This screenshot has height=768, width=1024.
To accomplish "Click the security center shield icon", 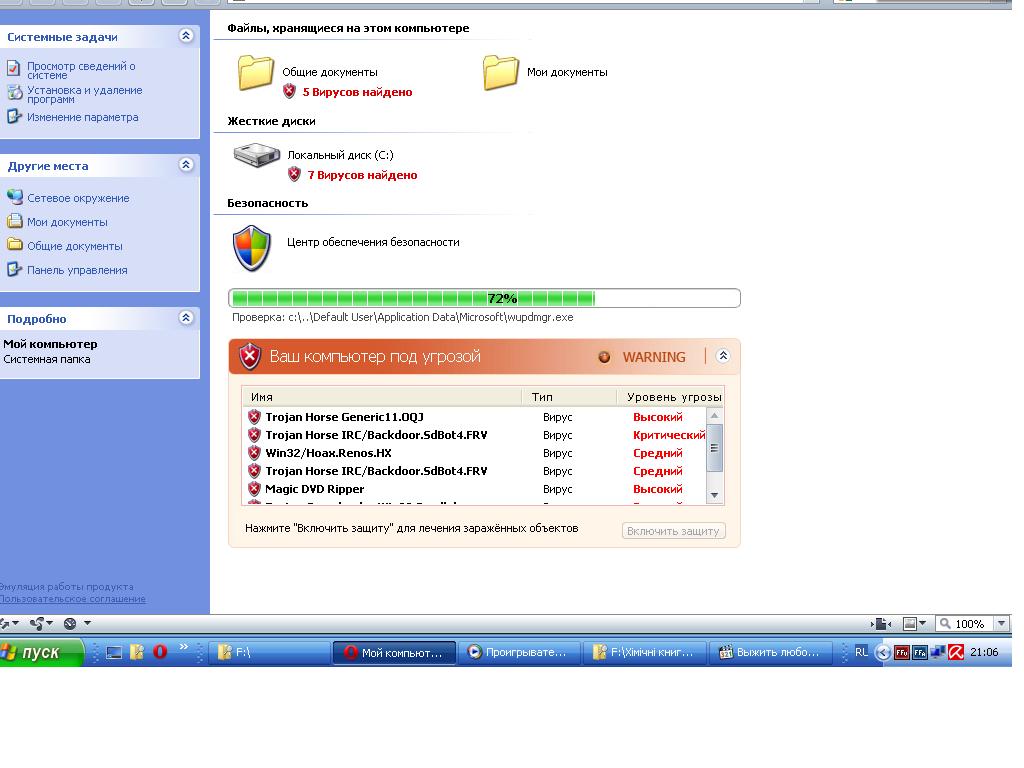I will click(x=252, y=248).
